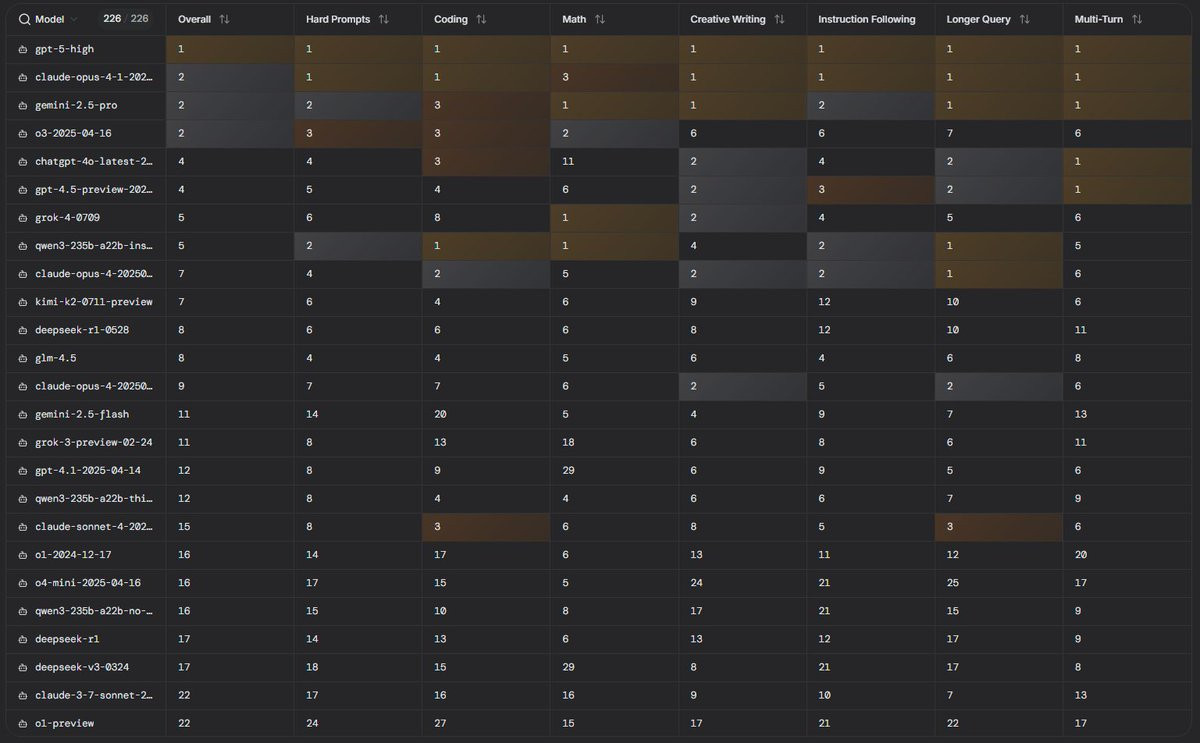Sort by Coding using its arrow icon
1200x743 pixels.
tap(481, 19)
